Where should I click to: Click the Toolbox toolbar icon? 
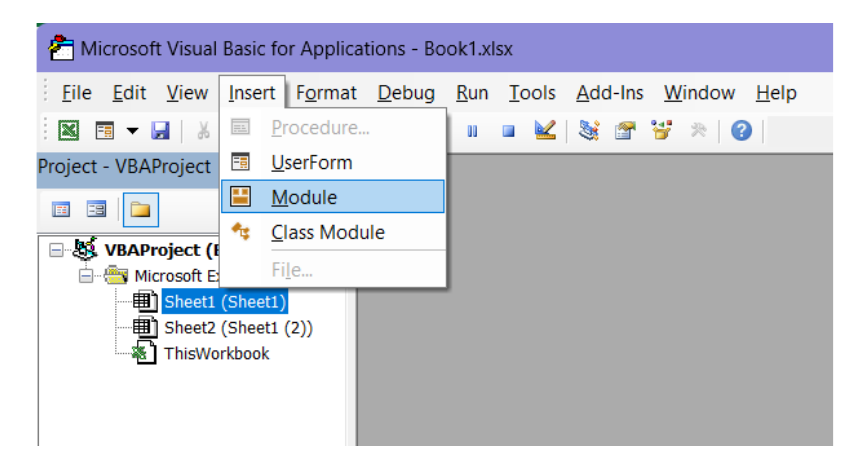click(x=698, y=131)
